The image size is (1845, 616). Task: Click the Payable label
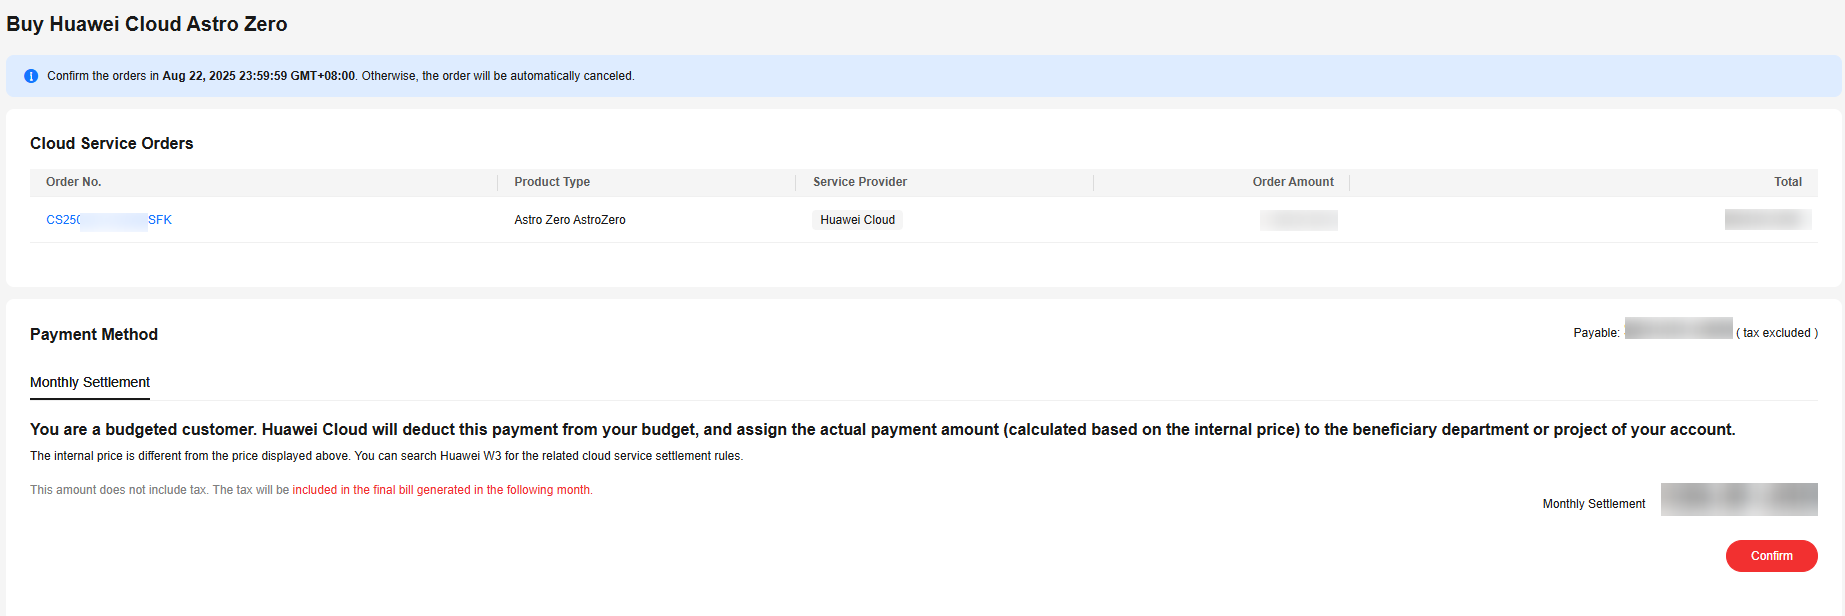[1596, 333]
